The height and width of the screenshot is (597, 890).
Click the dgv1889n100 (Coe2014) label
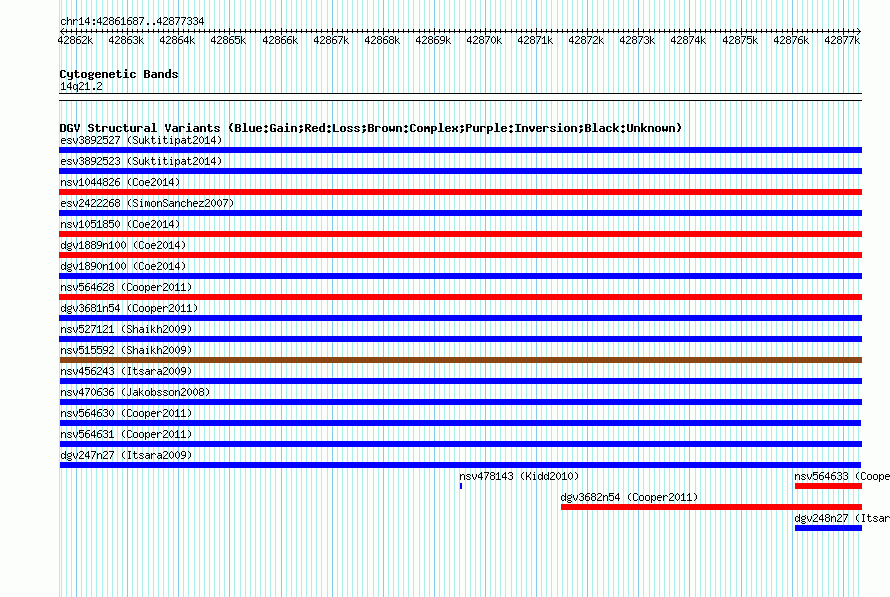123,245
